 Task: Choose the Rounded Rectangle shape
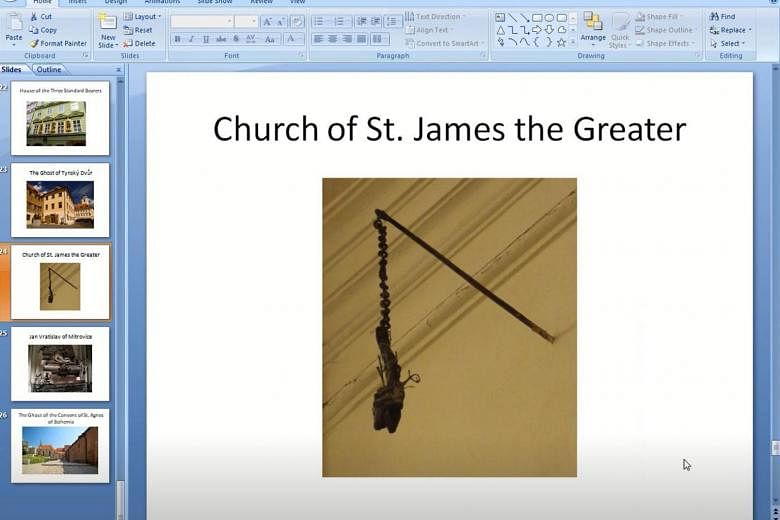coord(562,18)
